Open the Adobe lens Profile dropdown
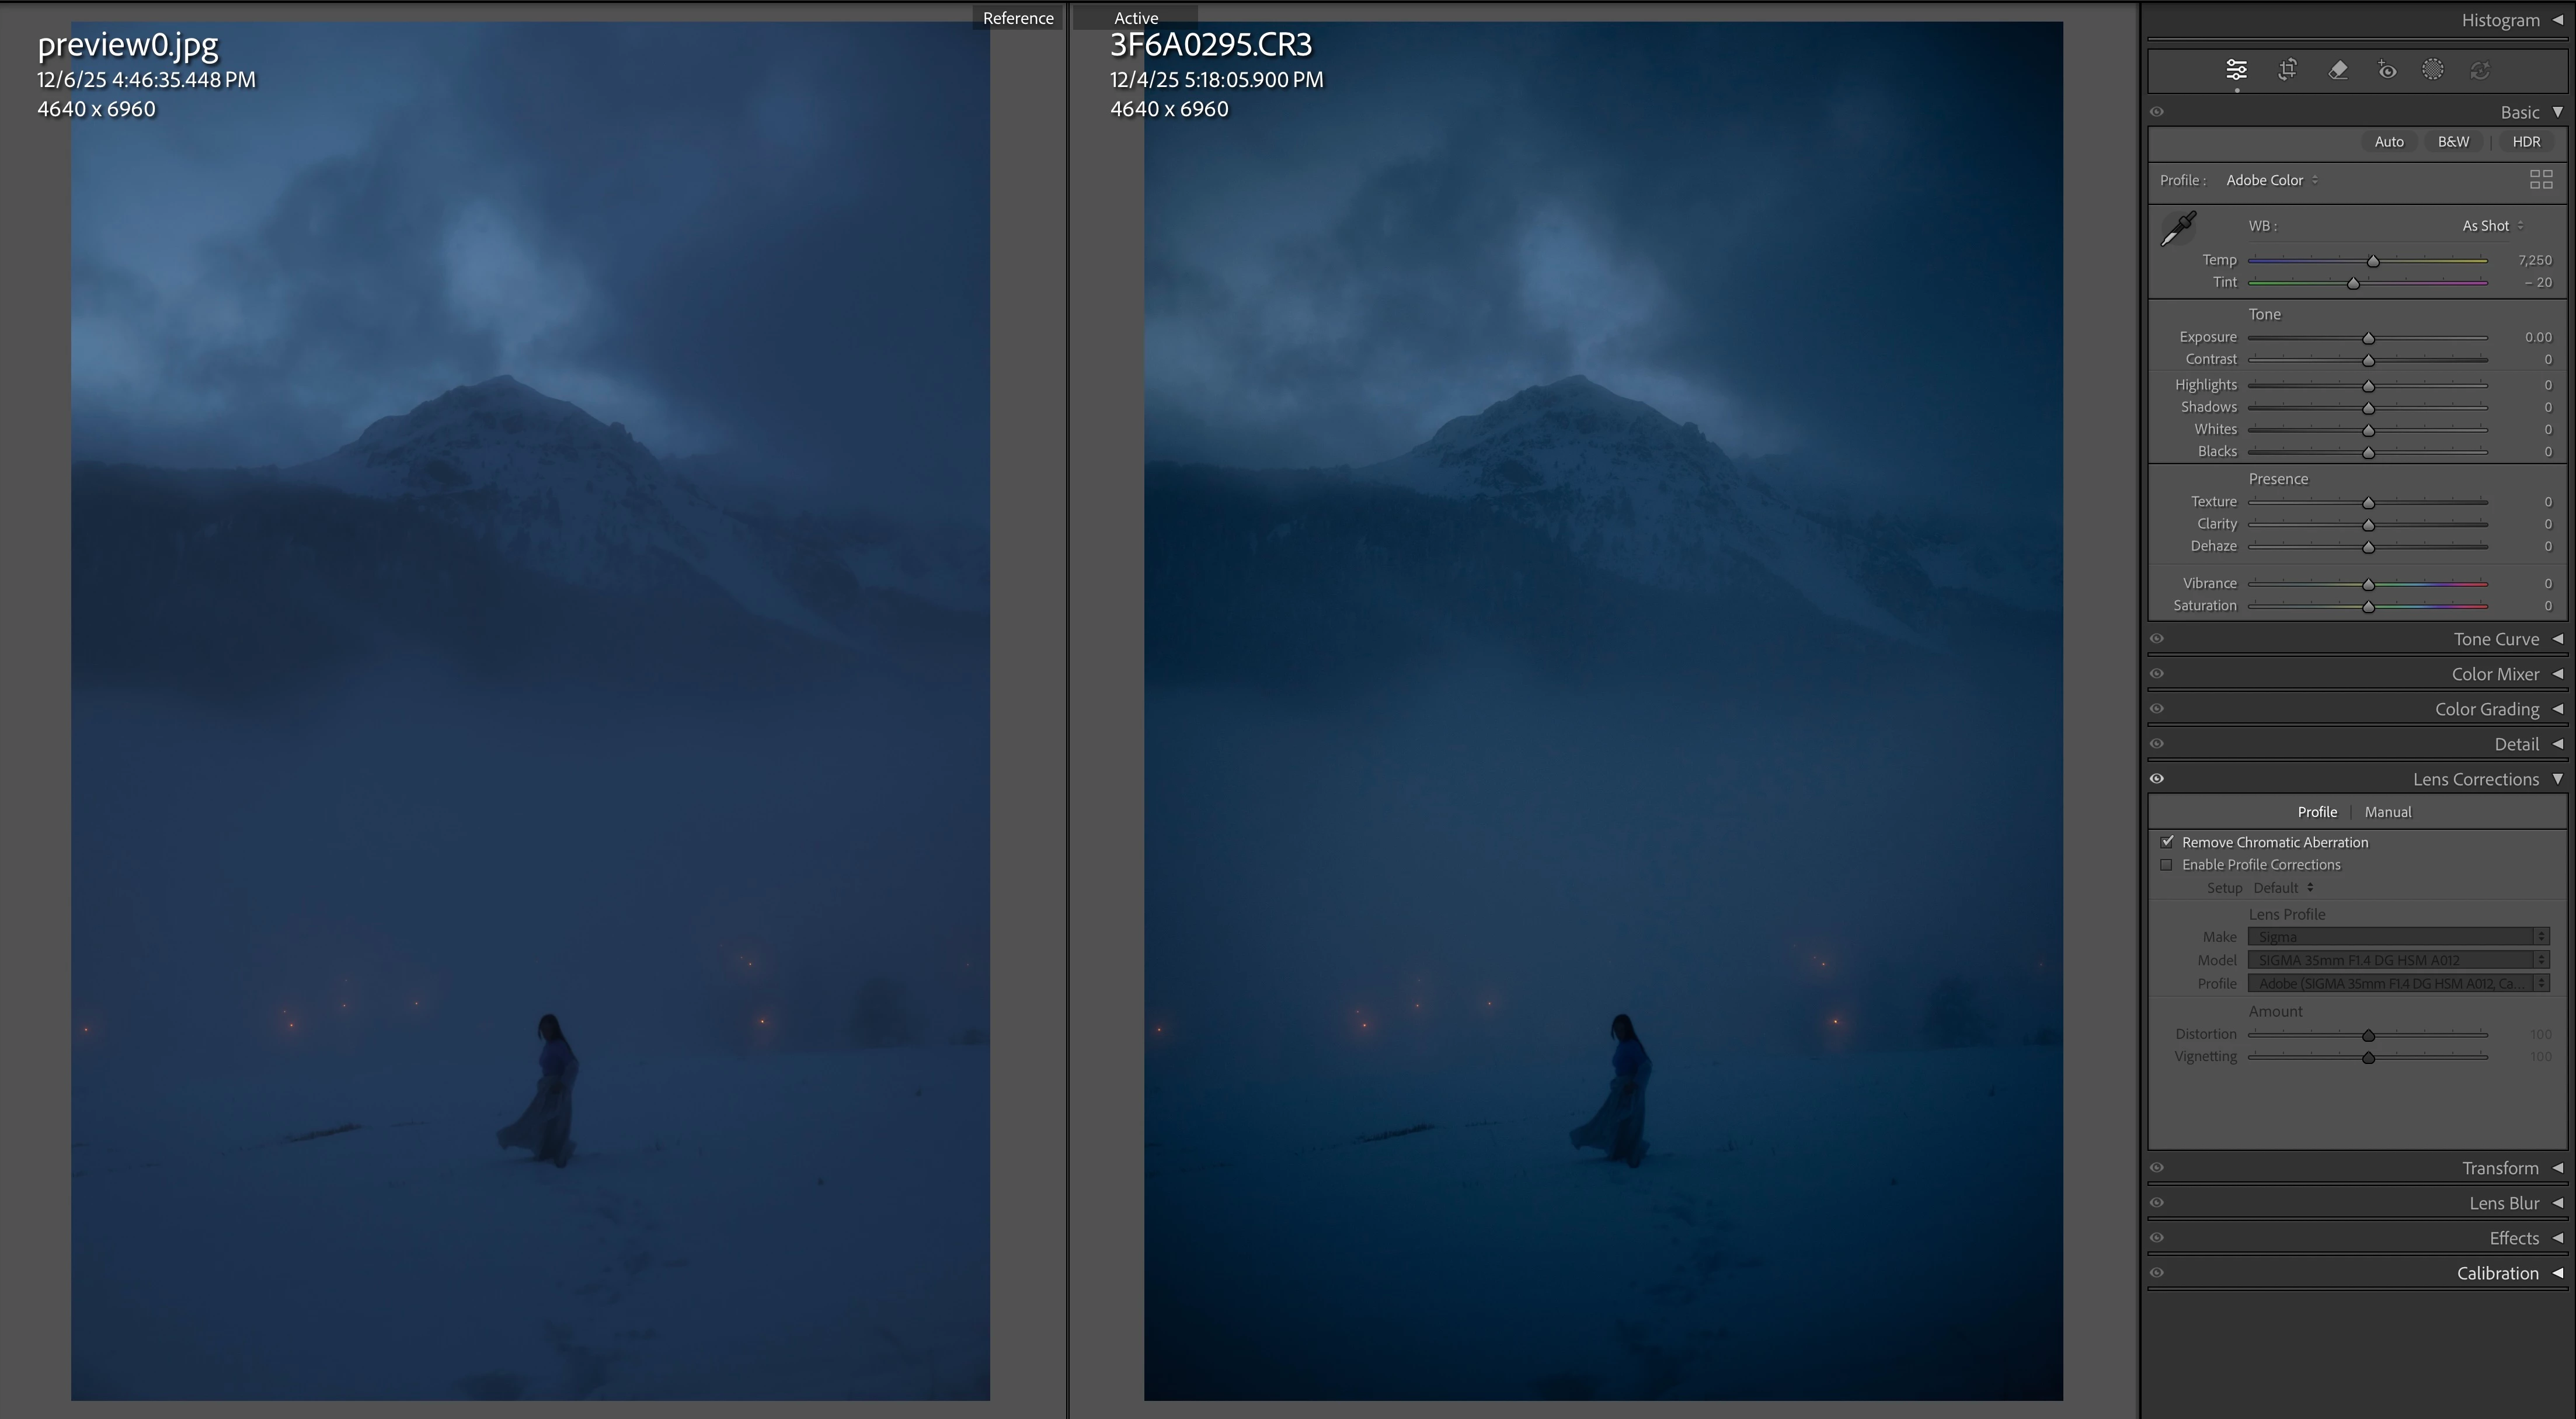This screenshot has width=2576, height=1419. (2398, 983)
